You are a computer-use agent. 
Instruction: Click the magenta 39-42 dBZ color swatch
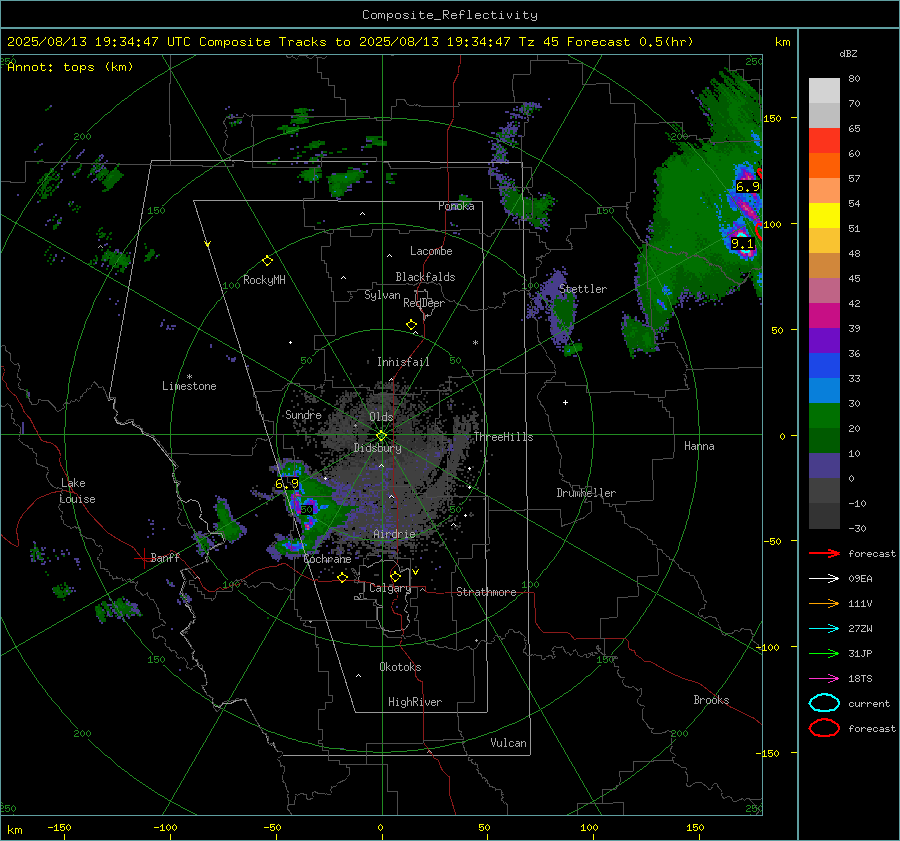tap(824, 316)
